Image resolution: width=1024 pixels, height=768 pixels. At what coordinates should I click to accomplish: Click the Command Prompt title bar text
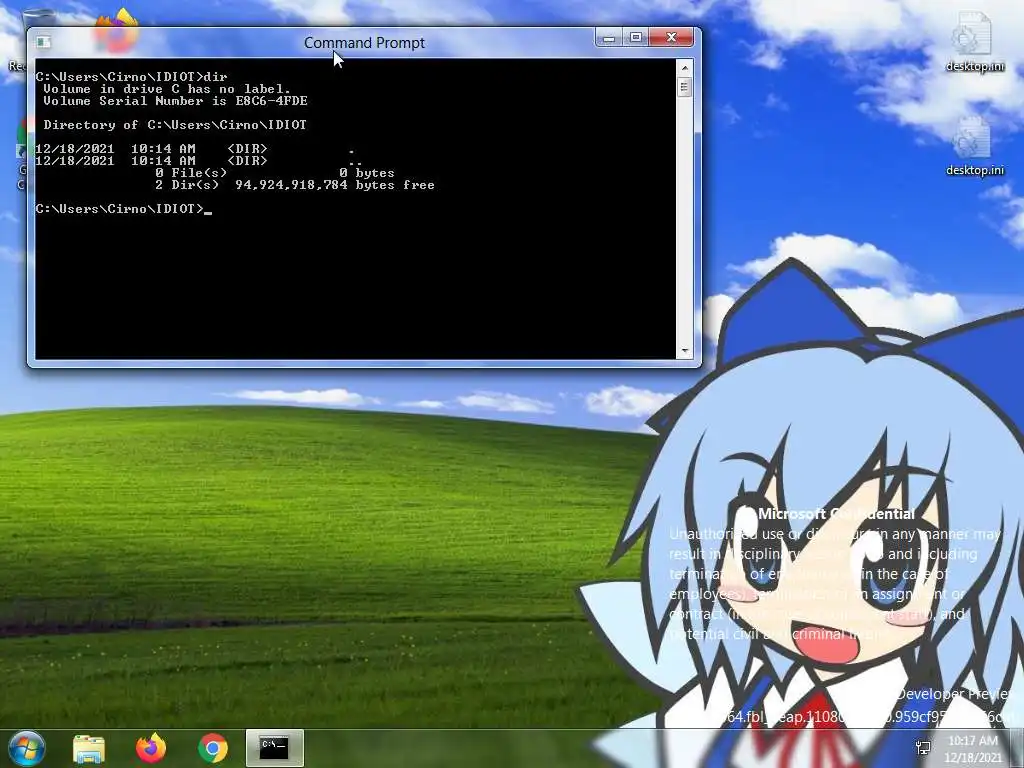click(x=364, y=42)
